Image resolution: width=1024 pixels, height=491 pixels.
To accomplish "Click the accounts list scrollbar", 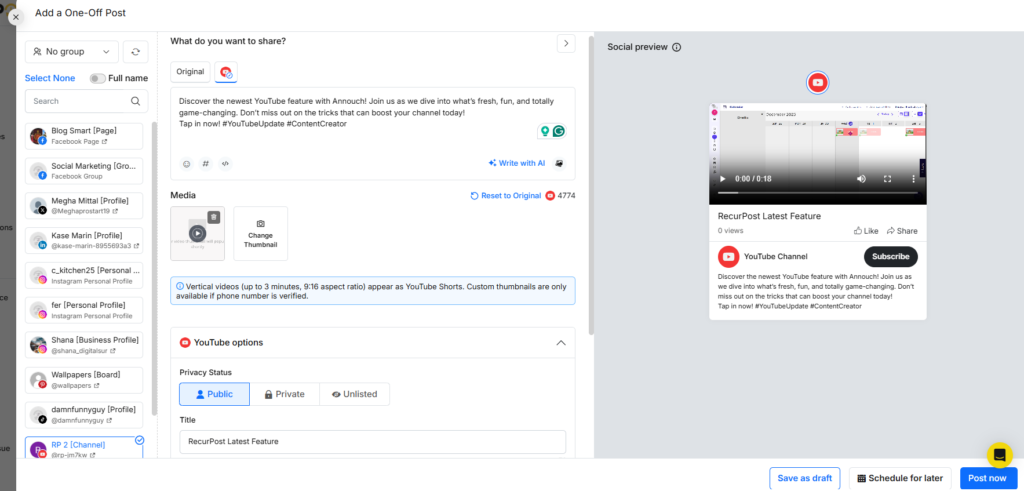I will (x=154, y=268).
